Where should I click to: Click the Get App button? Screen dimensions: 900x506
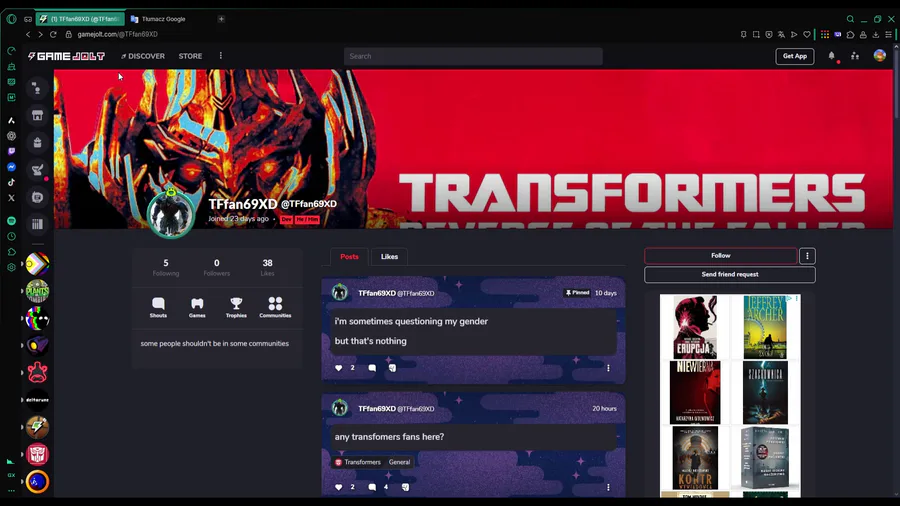[794, 56]
